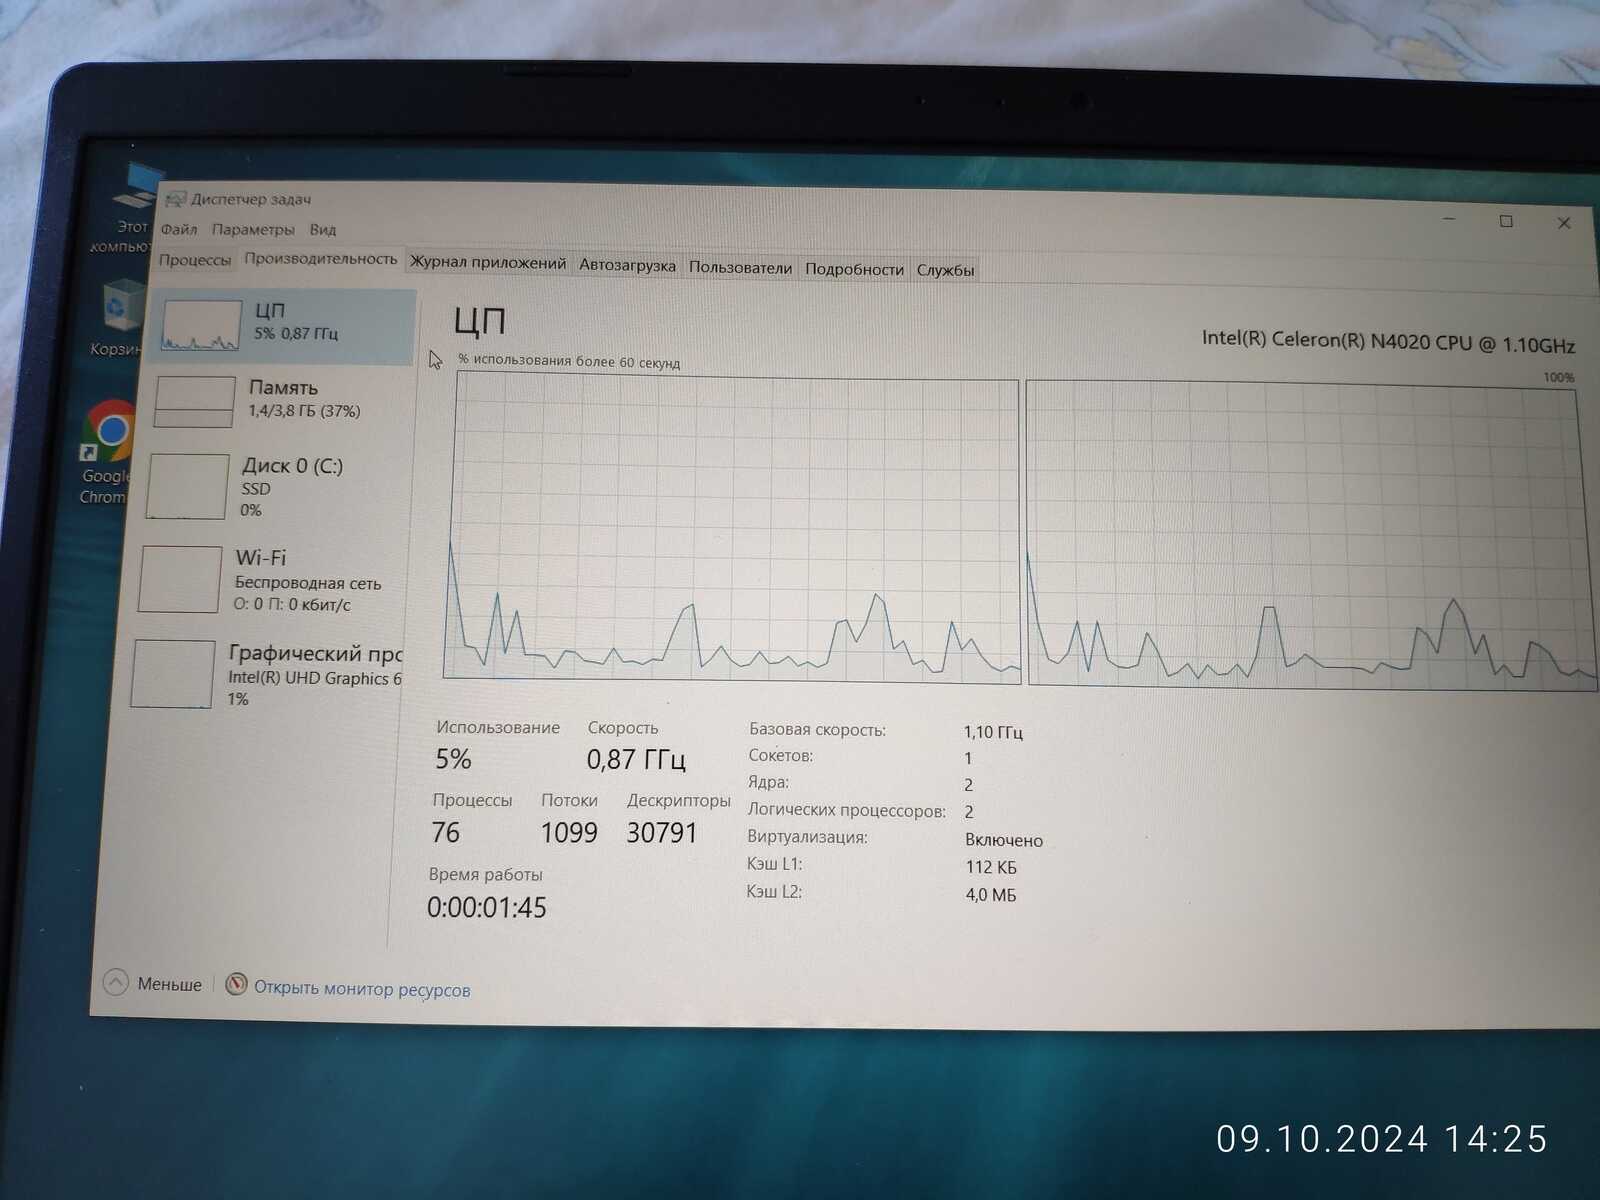The width and height of the screenshot is (1600, 1200).
Task: Open the Параметры menu
Action: click(x=253, y=229)
